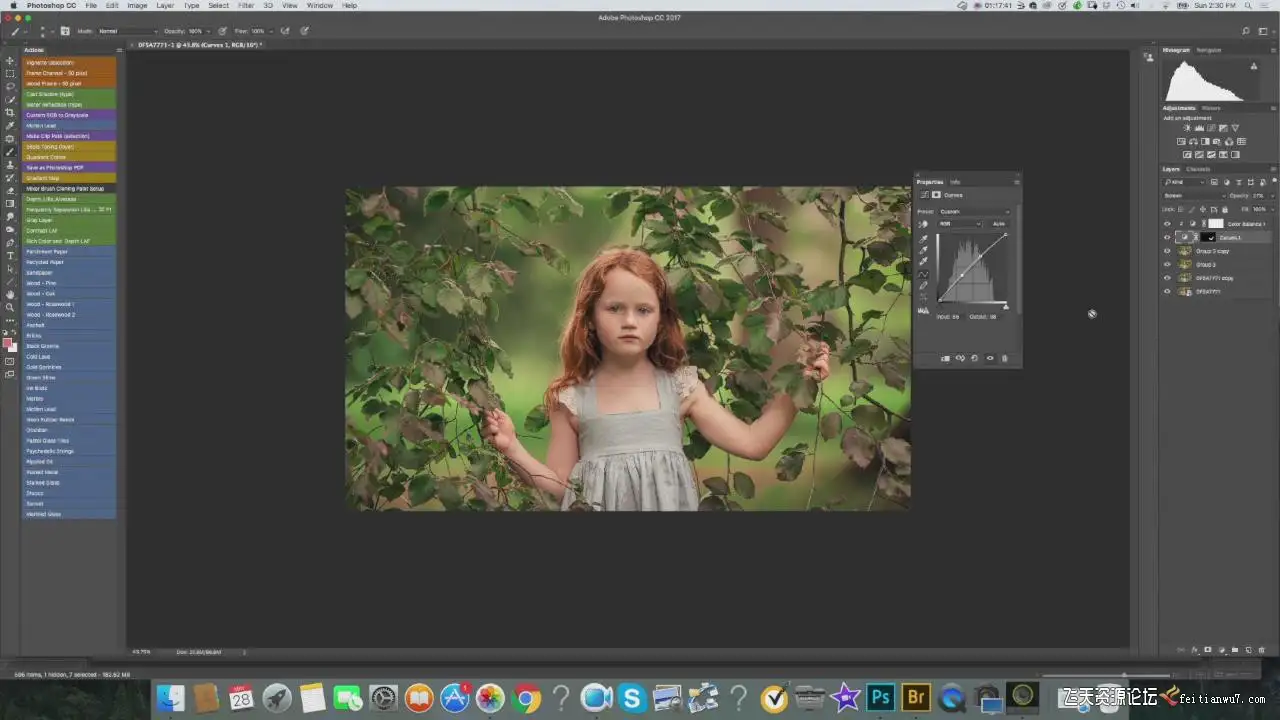Open the Curves Preset dropdown
1280x720 pixels.
click(x=974, y=211)
